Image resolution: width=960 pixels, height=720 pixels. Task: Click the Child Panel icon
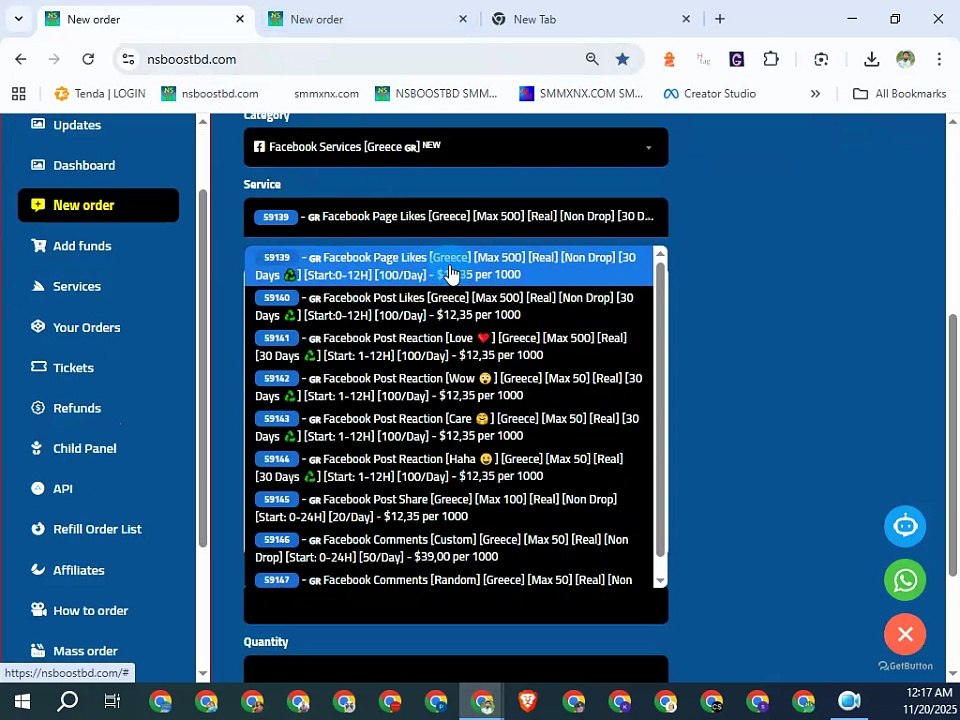click(x=37, y=448)
